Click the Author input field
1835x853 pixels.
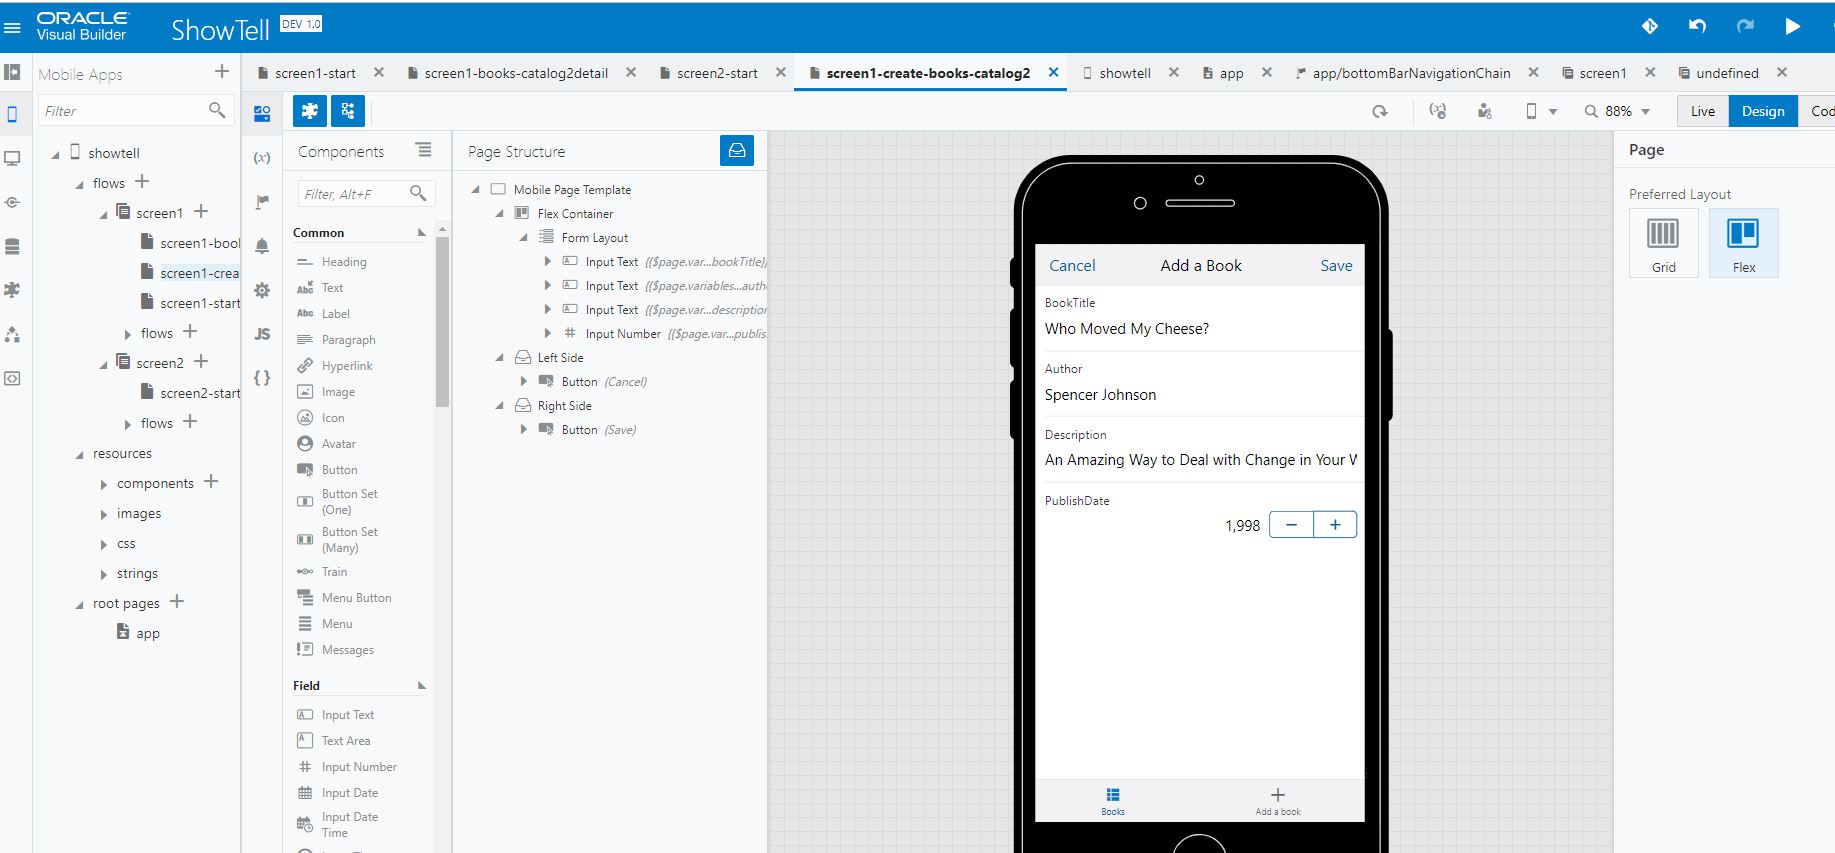pos(1200,395)
